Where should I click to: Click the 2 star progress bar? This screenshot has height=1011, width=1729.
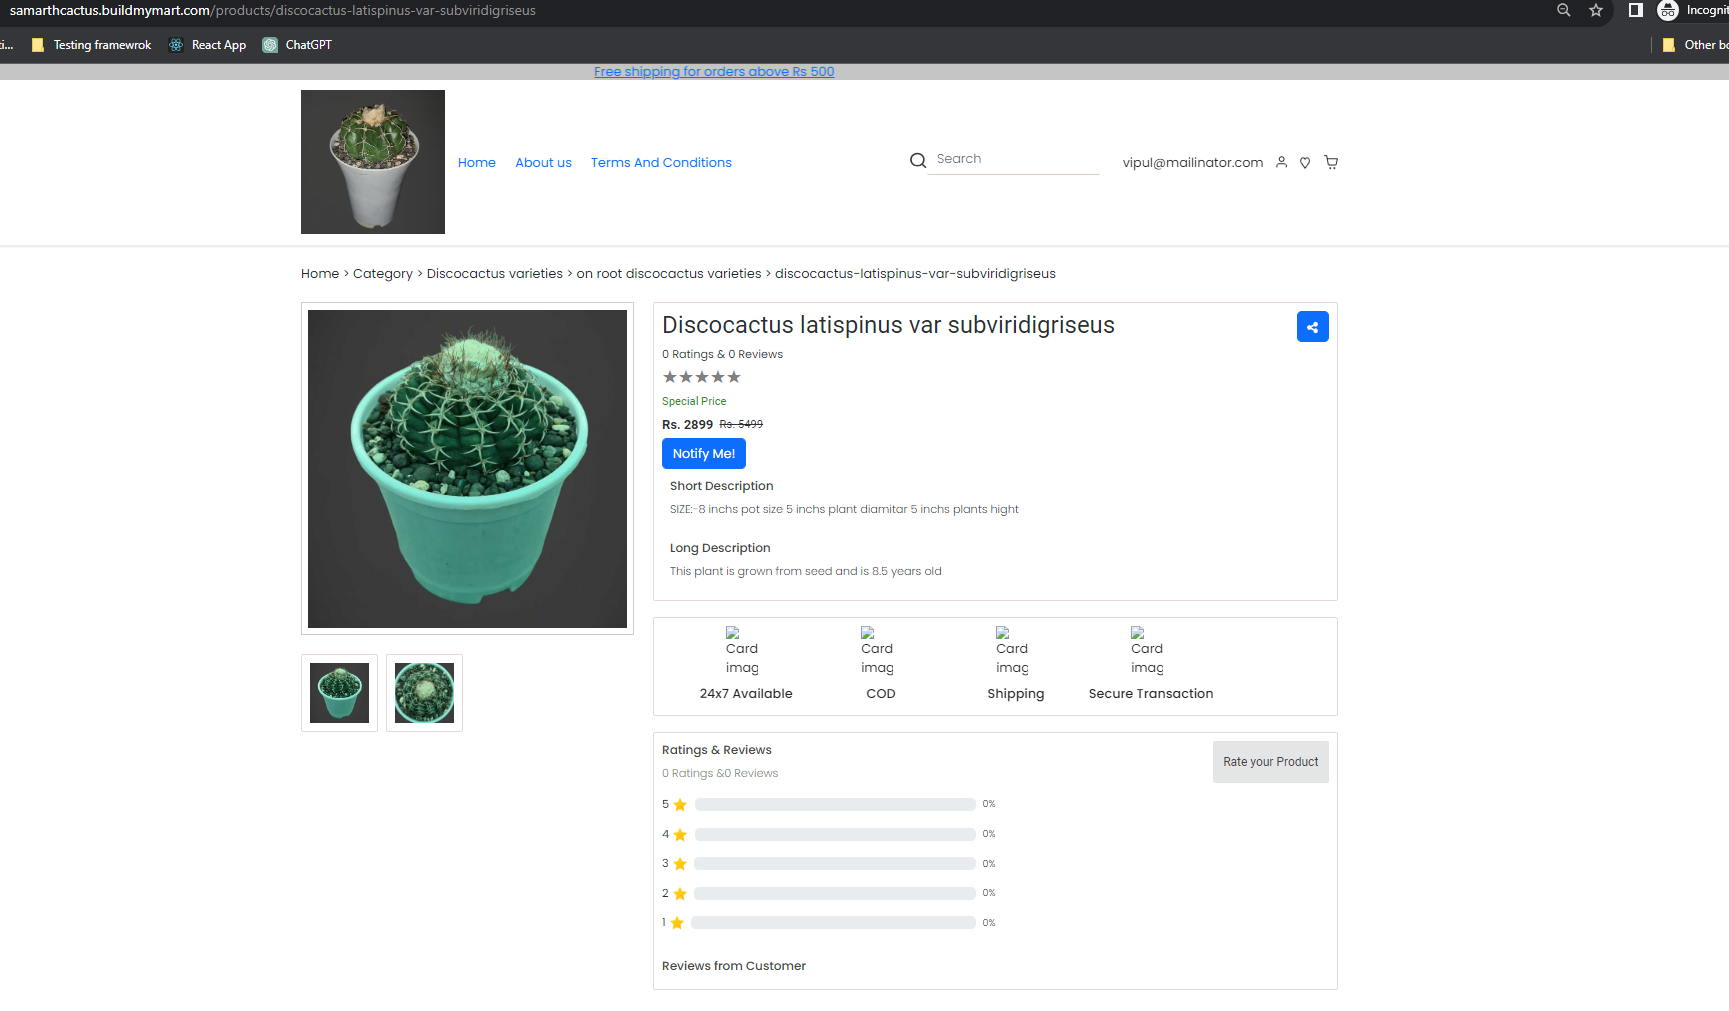835,894
